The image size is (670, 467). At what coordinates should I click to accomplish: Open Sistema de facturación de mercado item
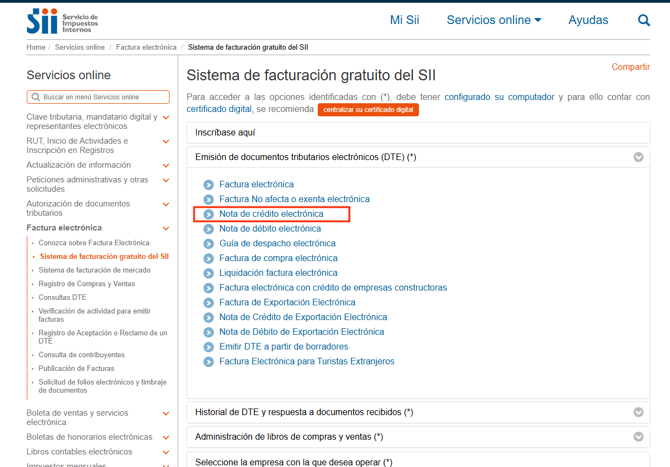click(94, 270)
